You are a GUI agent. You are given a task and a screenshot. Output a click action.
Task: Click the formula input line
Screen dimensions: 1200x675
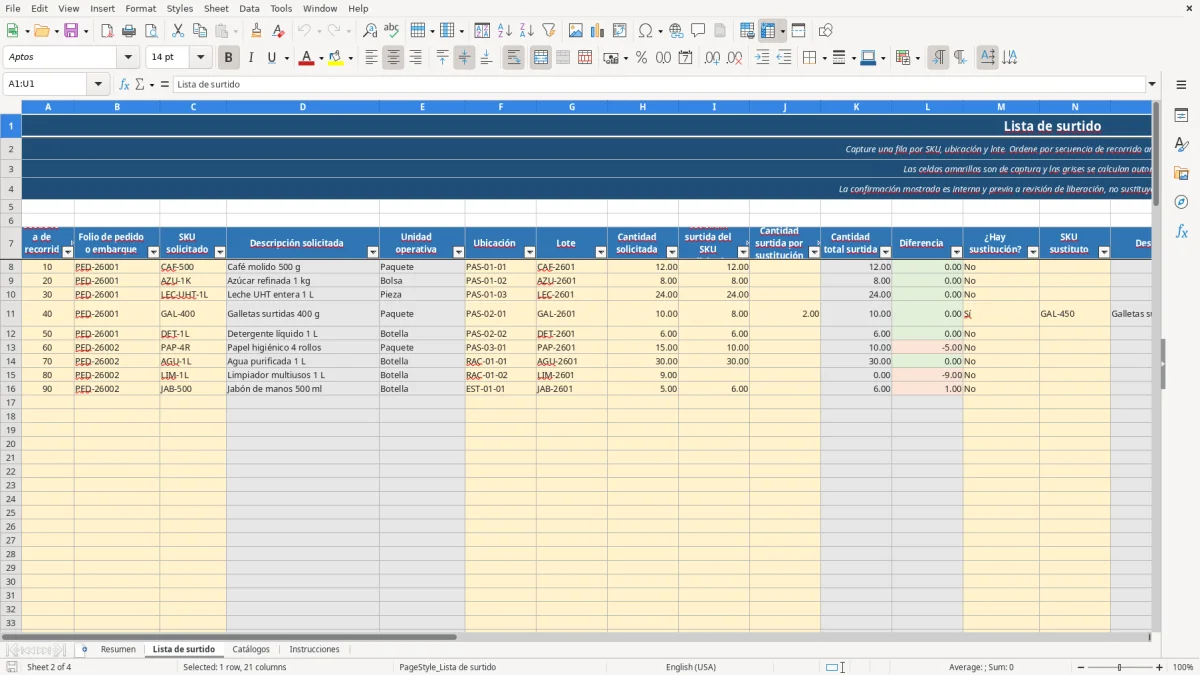pos(659,84)
